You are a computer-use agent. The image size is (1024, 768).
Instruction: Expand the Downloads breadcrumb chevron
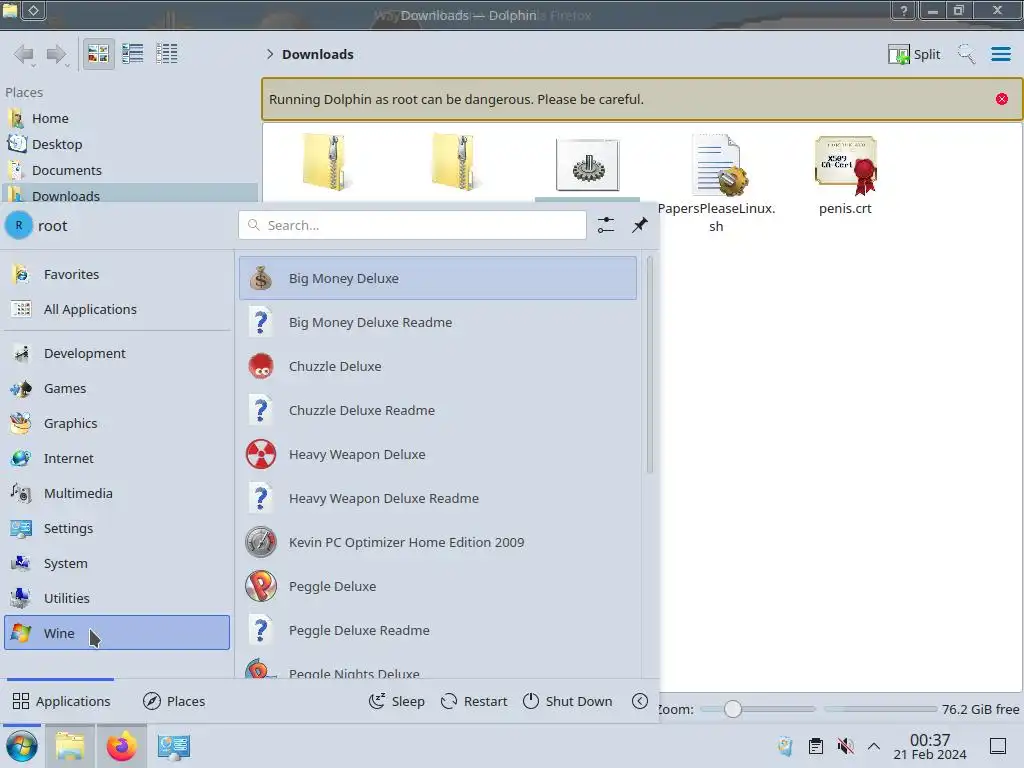click(x=270, y=54)
